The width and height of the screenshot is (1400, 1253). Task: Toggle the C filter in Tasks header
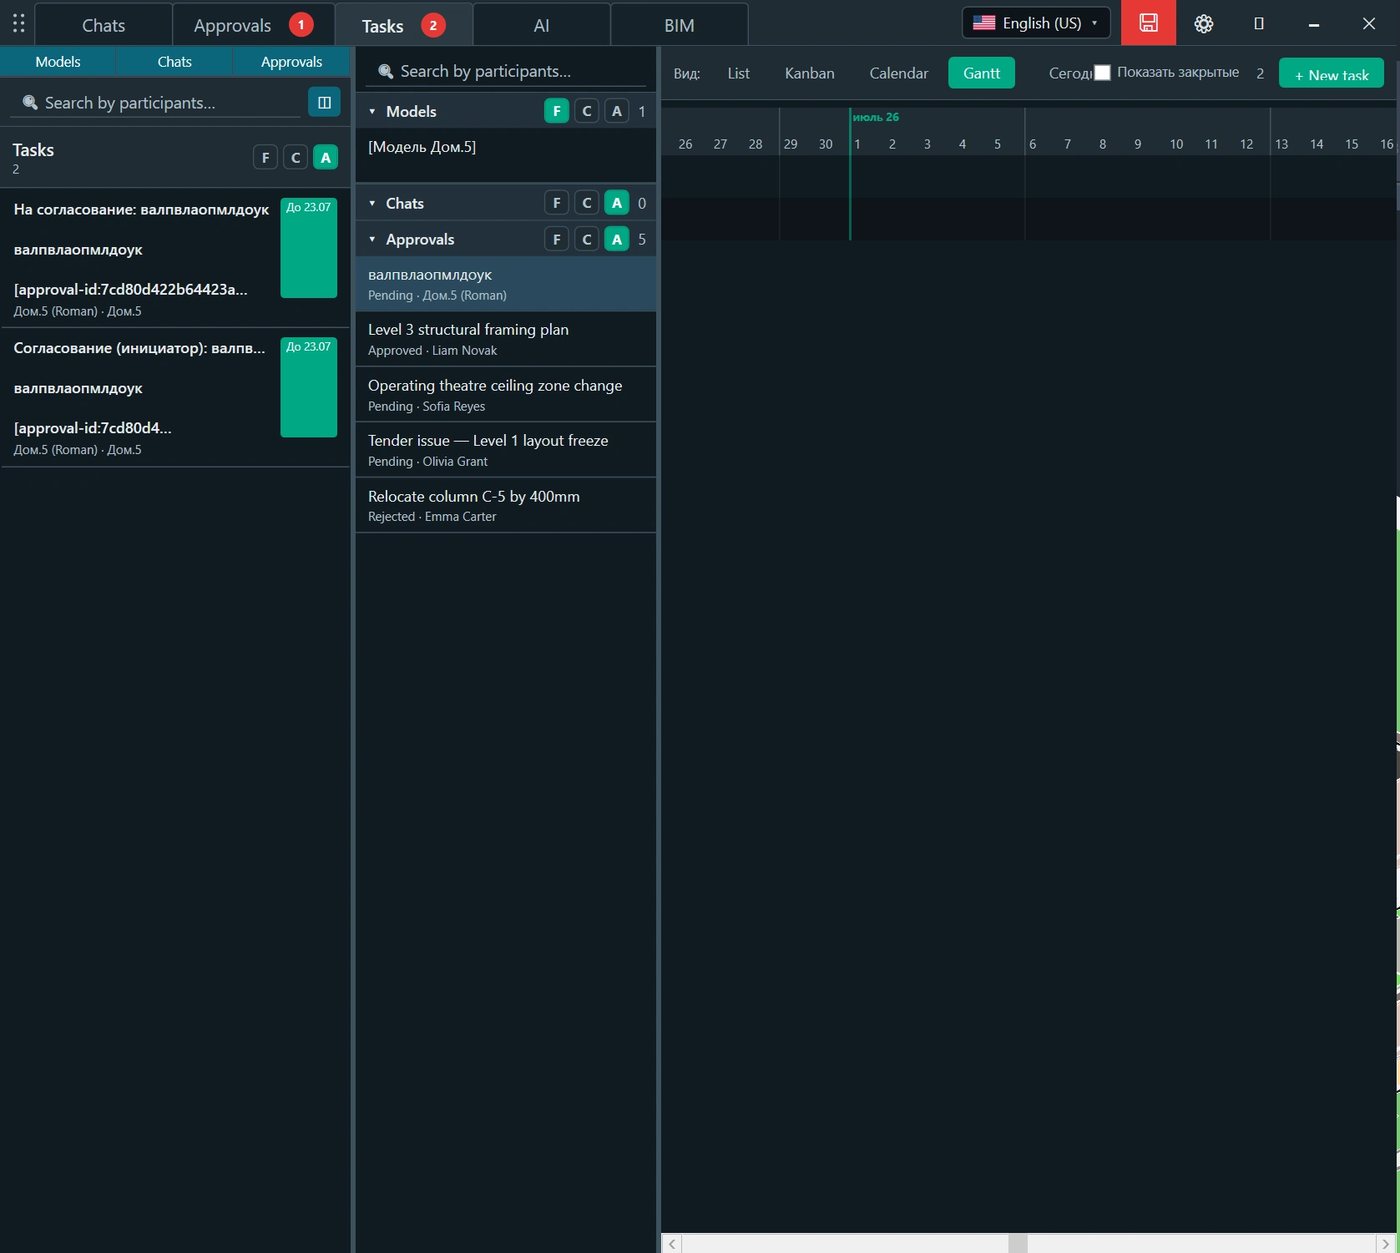[295, 157]
